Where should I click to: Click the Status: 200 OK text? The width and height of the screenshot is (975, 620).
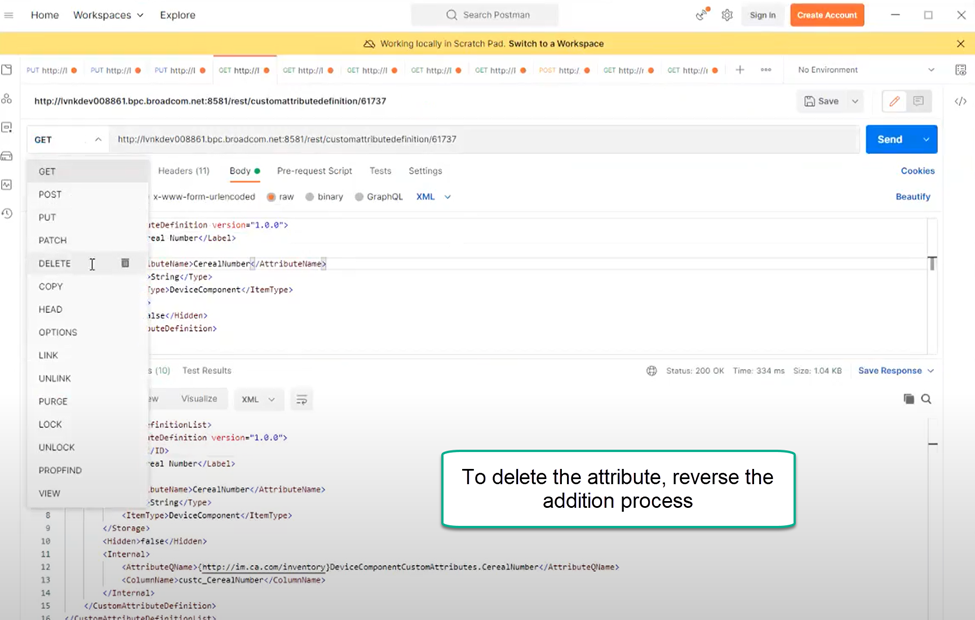point(695,371)
